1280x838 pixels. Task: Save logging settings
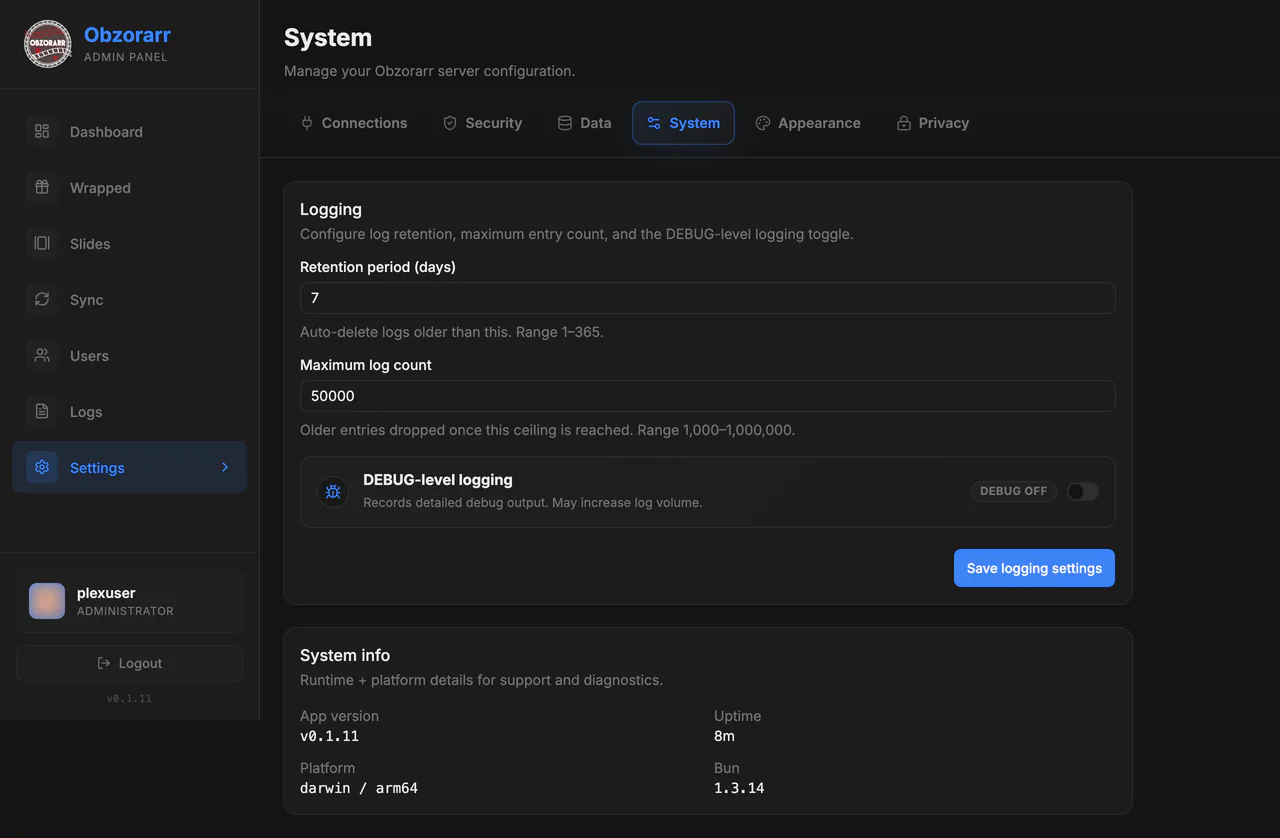(1034, 568)
